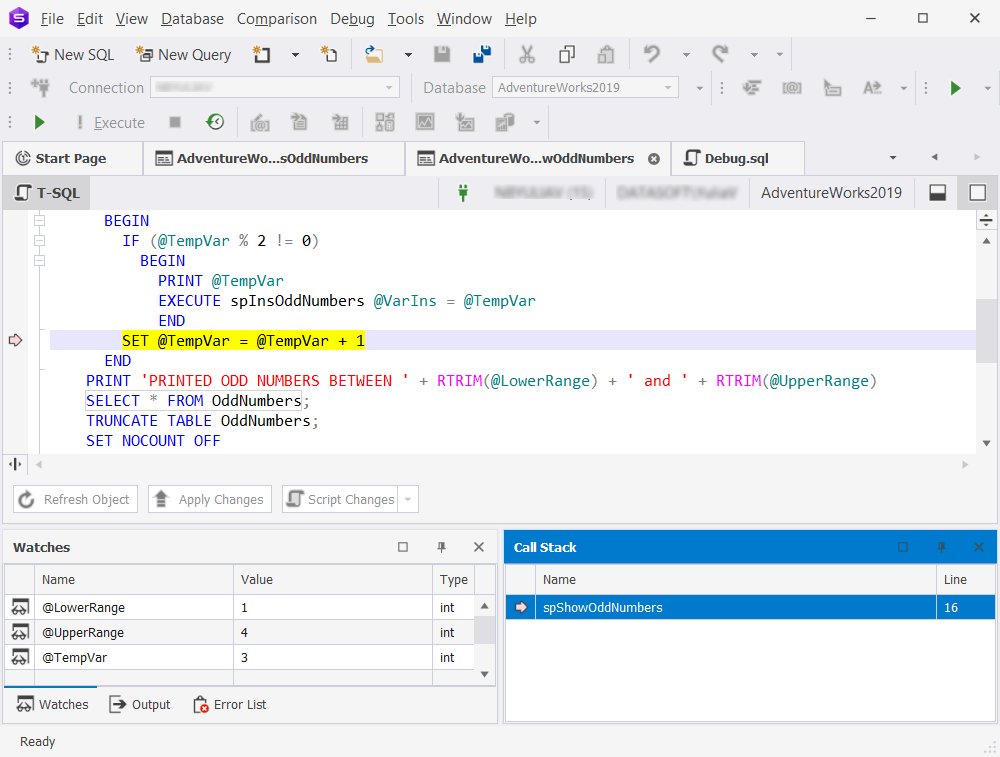Pin the Call Stack panel
Image resolution: width=1000 pixels, height=757 pixels.
941,547
